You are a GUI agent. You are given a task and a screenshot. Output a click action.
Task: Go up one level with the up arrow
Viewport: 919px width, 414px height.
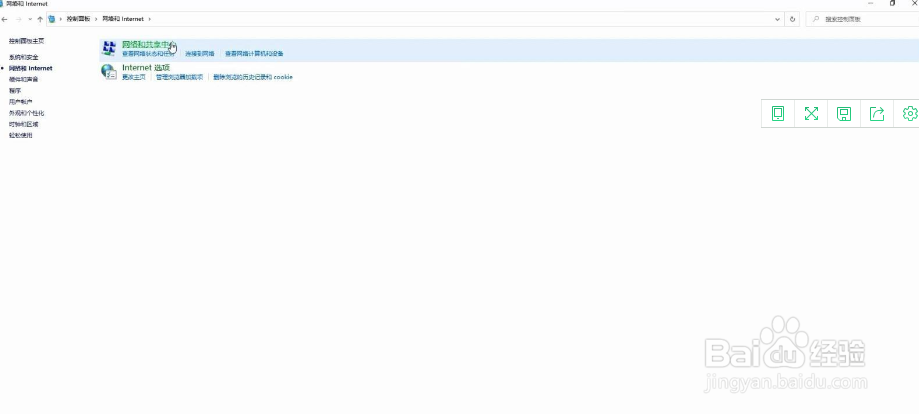[40, 19]
